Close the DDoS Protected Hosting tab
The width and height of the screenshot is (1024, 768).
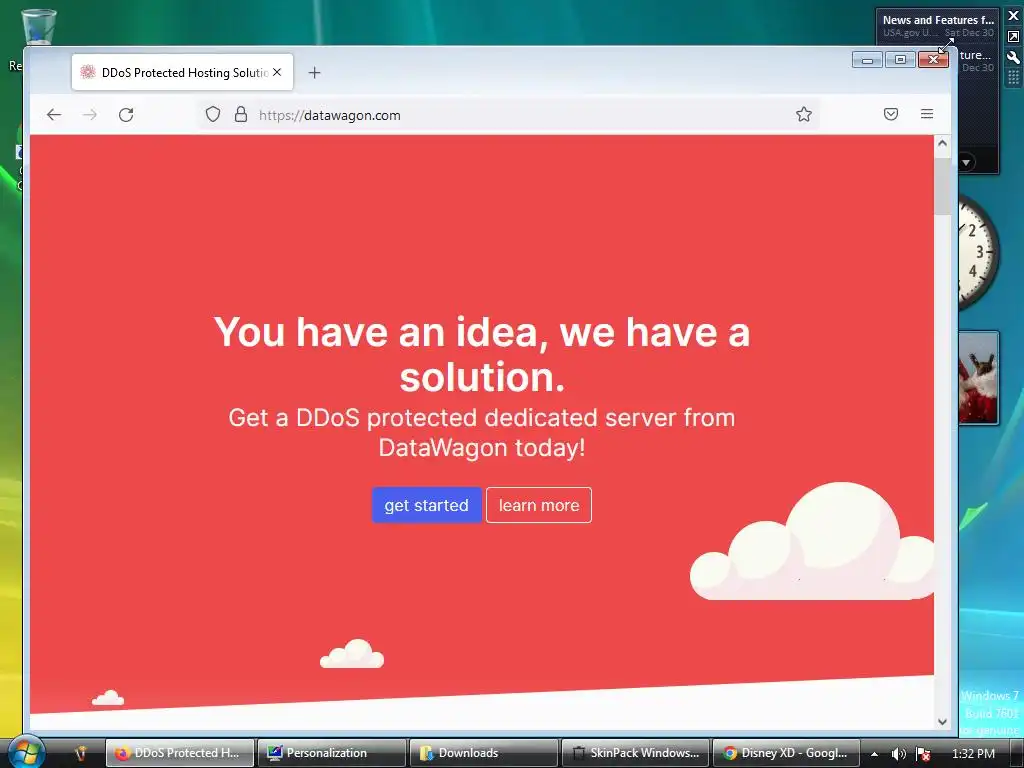point(277,72)
